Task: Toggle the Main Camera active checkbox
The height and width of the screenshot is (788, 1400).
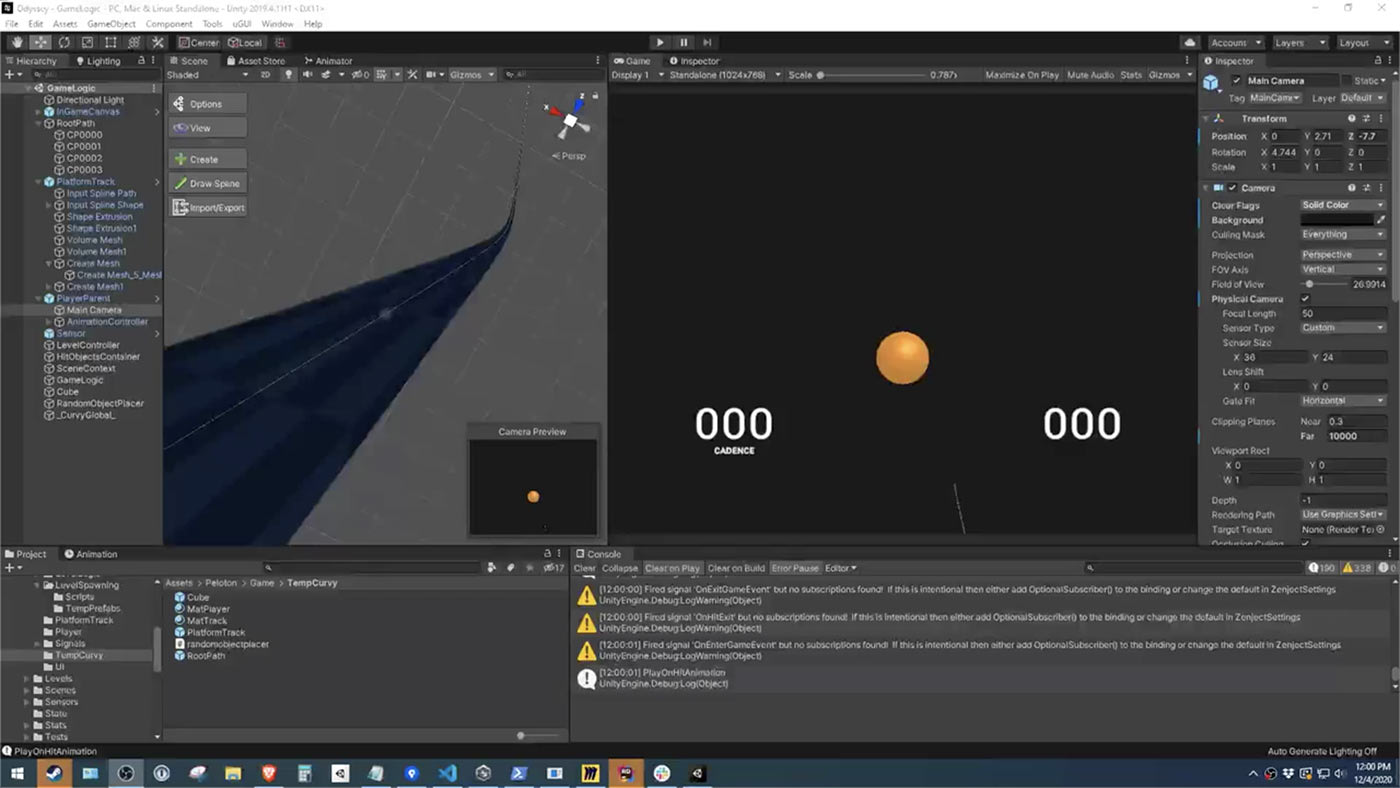Action: (1237, 81)
